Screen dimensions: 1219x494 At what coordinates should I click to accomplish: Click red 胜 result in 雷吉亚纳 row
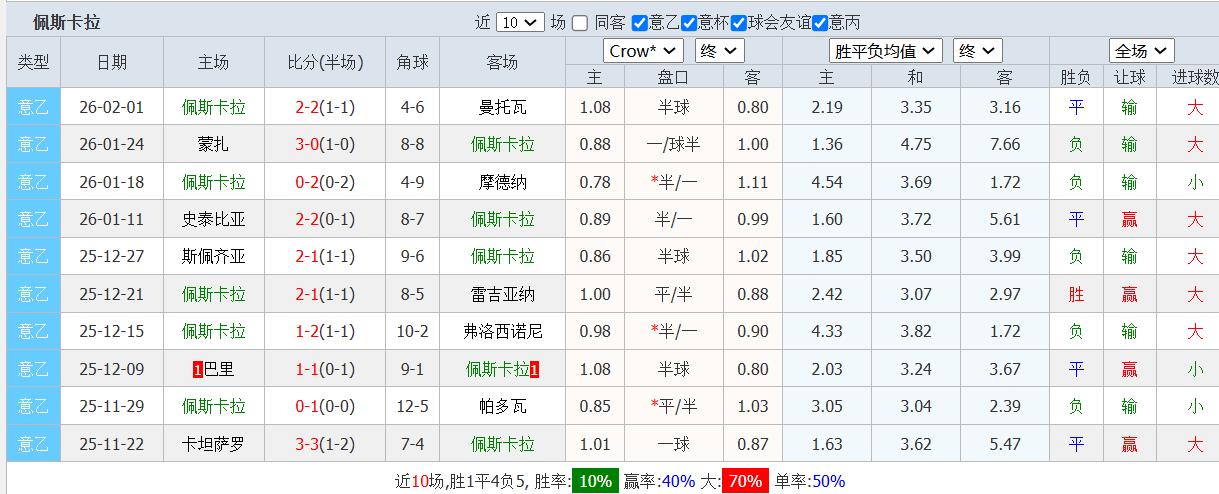pos(1076,294)
